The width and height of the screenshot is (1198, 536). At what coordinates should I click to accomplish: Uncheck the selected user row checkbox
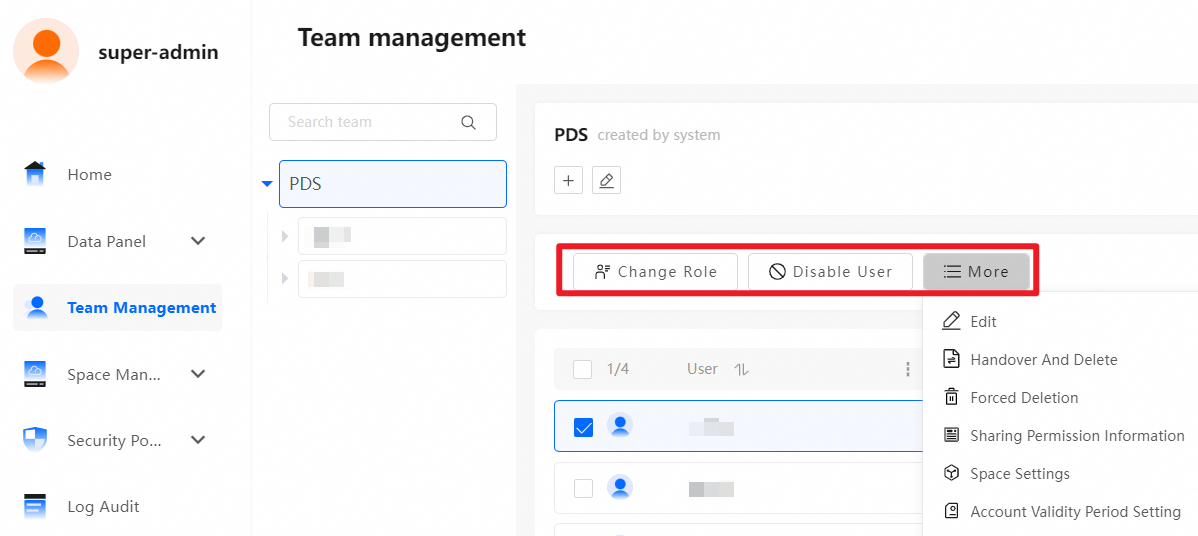click(583, 427)
